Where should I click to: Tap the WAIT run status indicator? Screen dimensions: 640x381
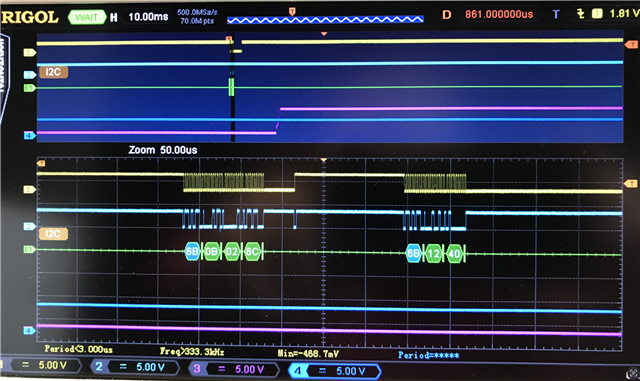tap(87, 17)
